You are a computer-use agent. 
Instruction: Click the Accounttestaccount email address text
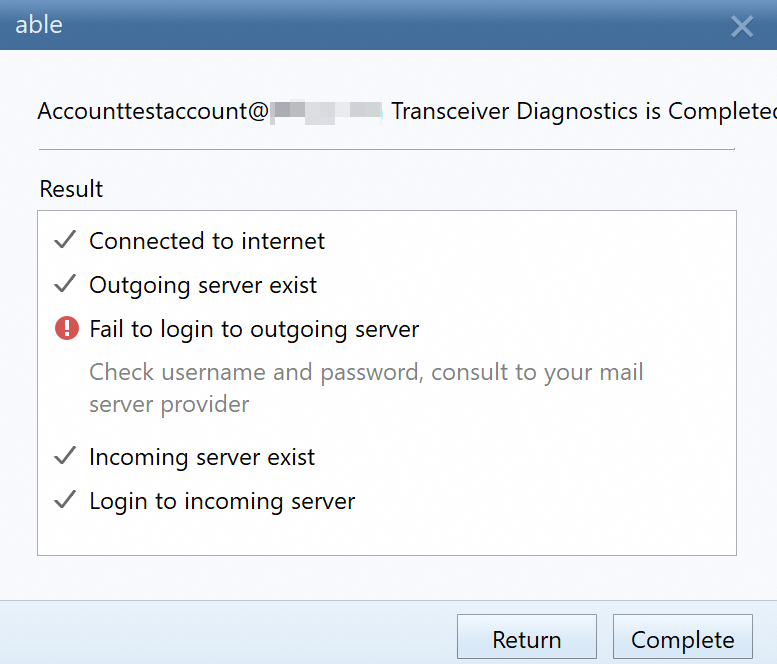pos(153,111)
